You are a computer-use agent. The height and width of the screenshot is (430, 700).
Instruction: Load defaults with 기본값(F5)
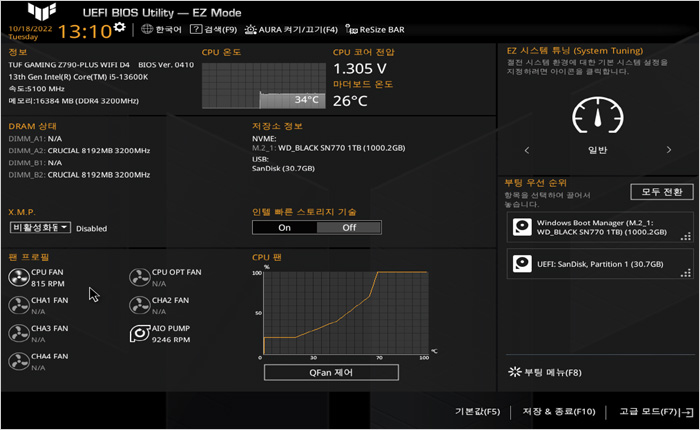pyautogui.click(x=477, y=411)
